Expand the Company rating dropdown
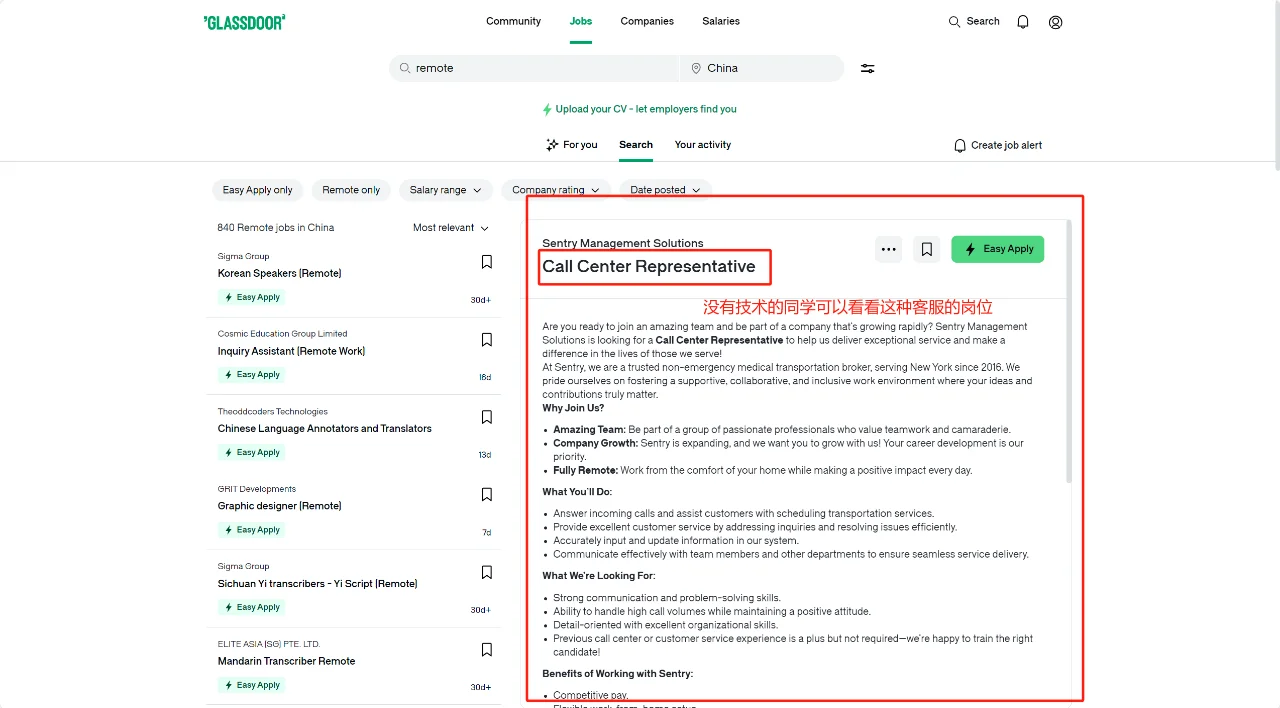Screen dimensions: 1280x708 tap(556, 190)
